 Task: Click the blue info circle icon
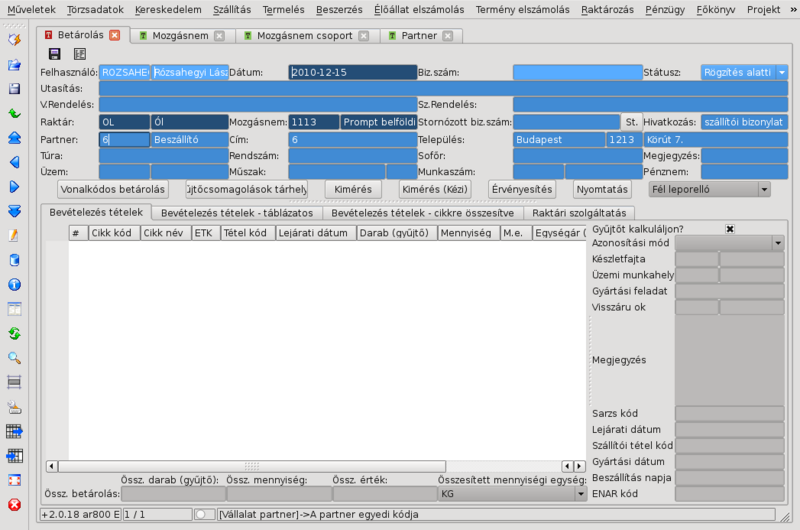click(x=14, y=284)
